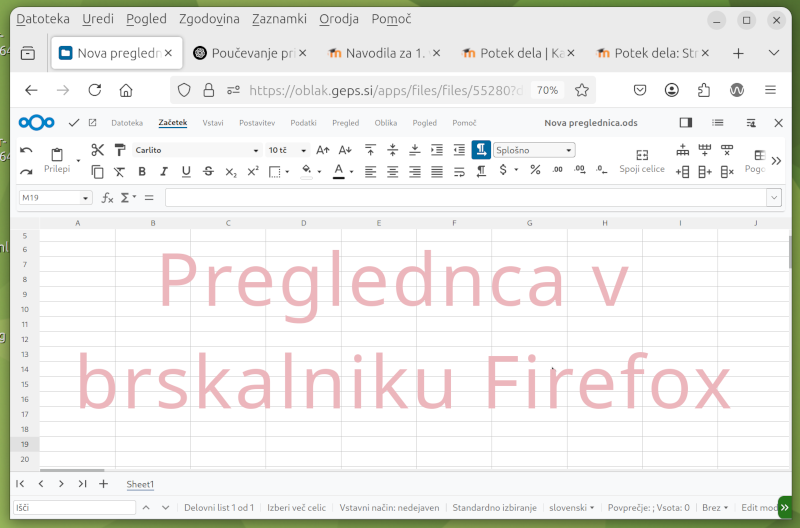Open the Postavitev ribbon tab
This screenshot has height=528, width=800.
(257, 123)
